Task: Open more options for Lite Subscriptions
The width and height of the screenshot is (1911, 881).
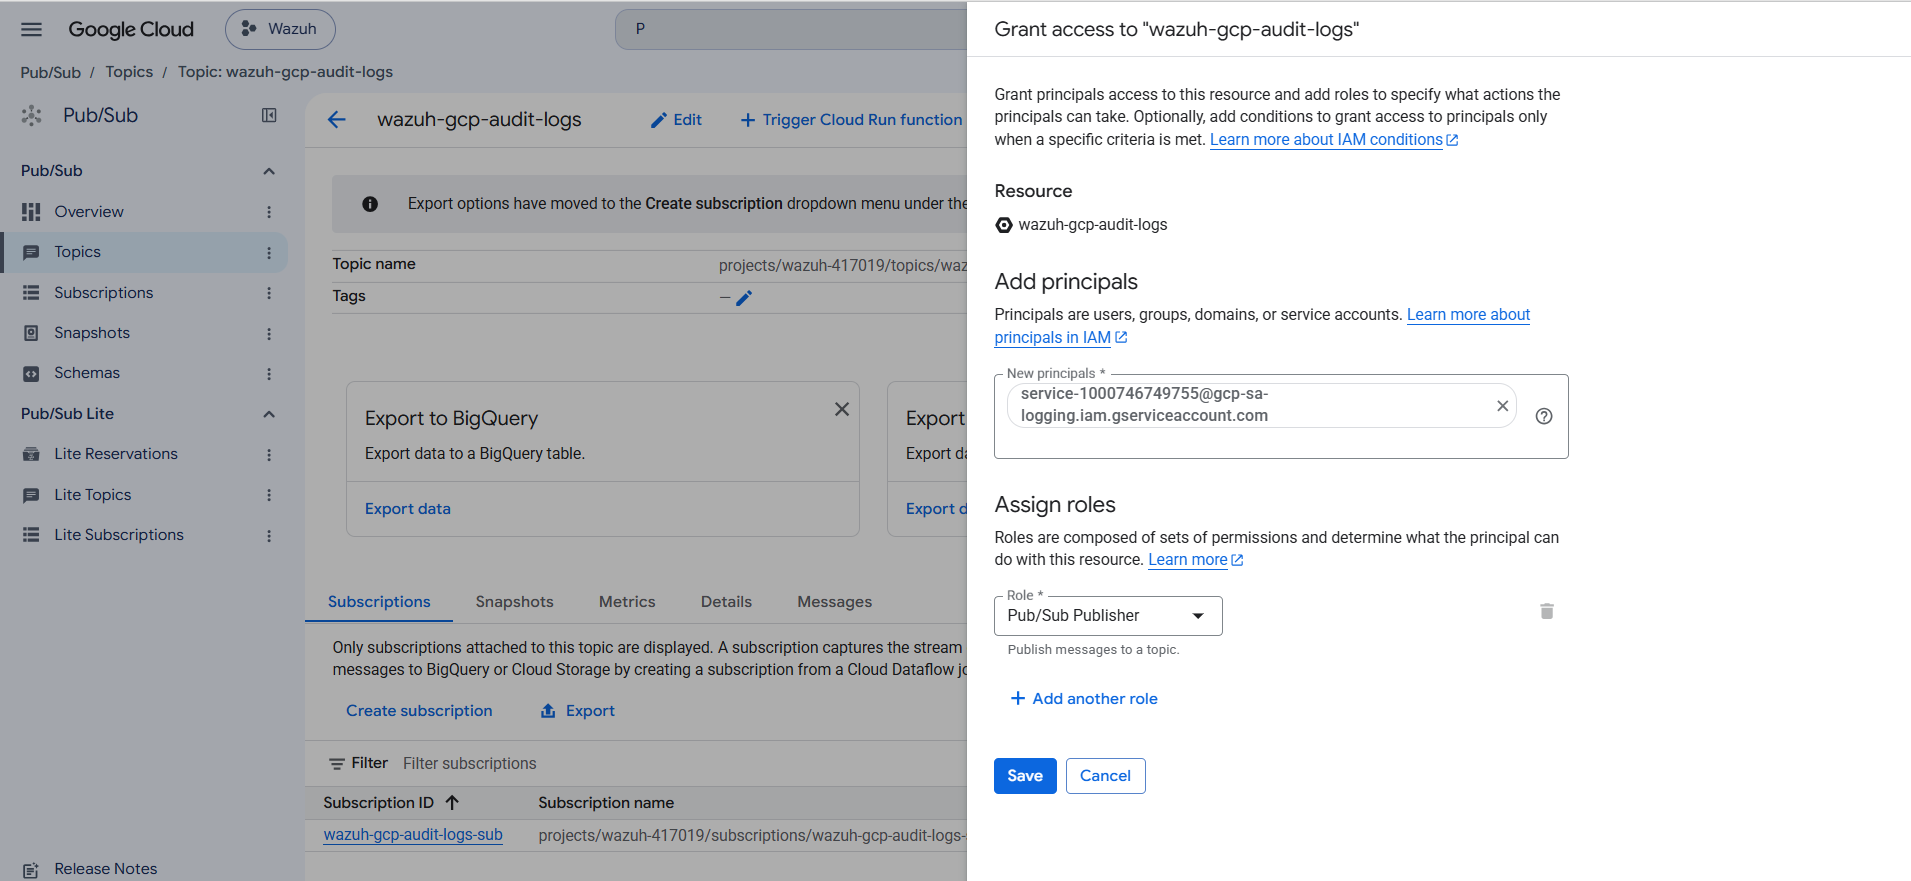Action: 269,536
